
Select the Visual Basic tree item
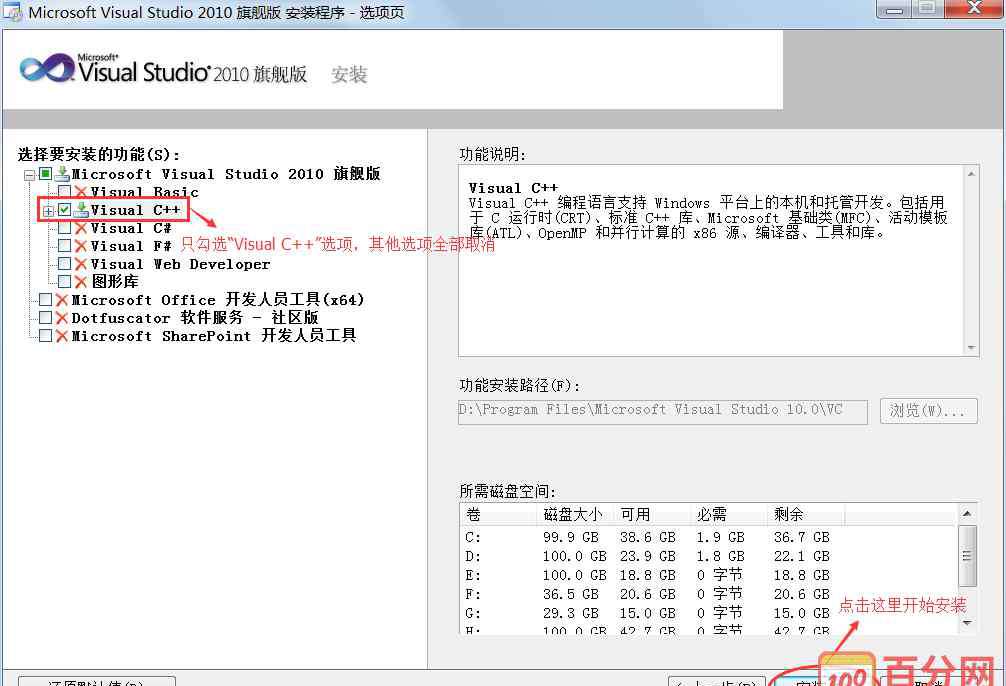click(x=144, y=192)
